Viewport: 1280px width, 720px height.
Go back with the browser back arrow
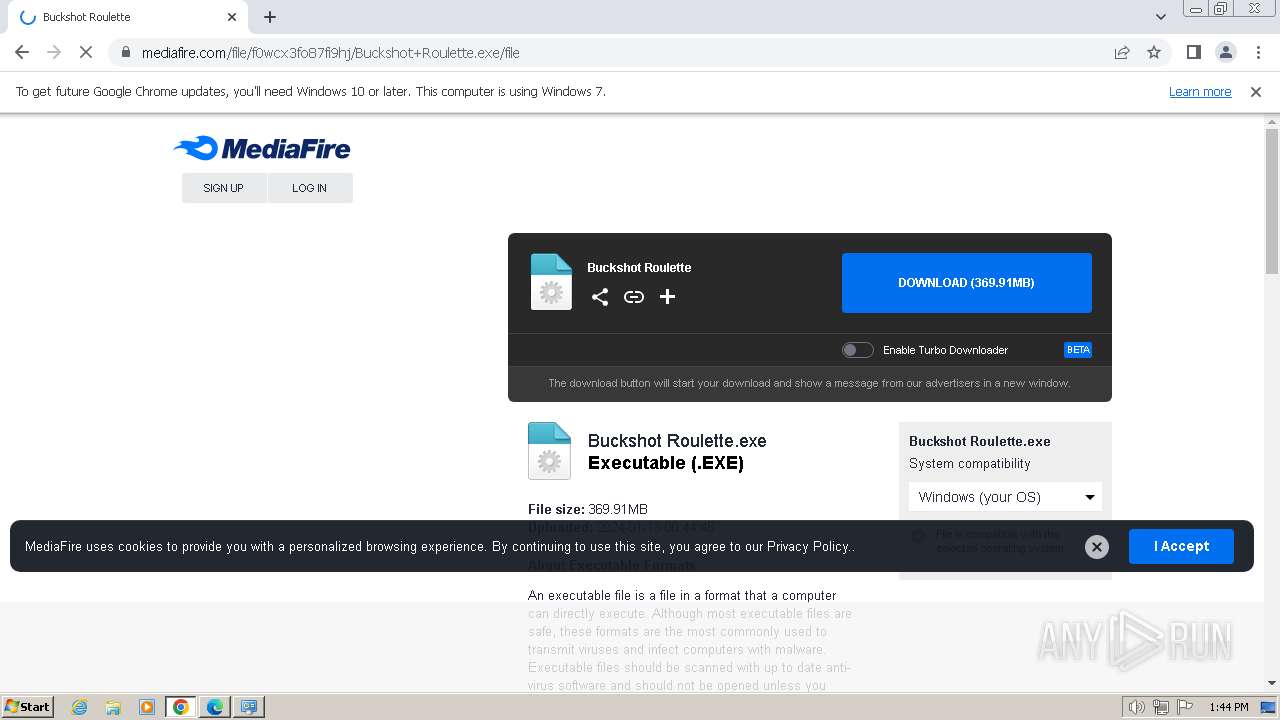22,53
